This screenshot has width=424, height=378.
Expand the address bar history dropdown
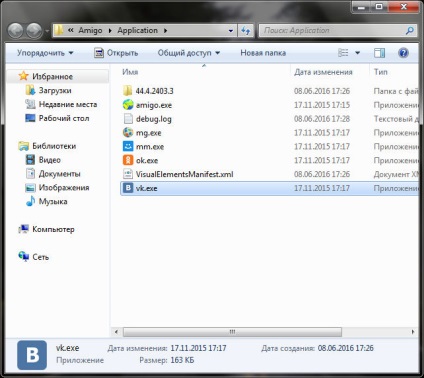tap(231, 31)
